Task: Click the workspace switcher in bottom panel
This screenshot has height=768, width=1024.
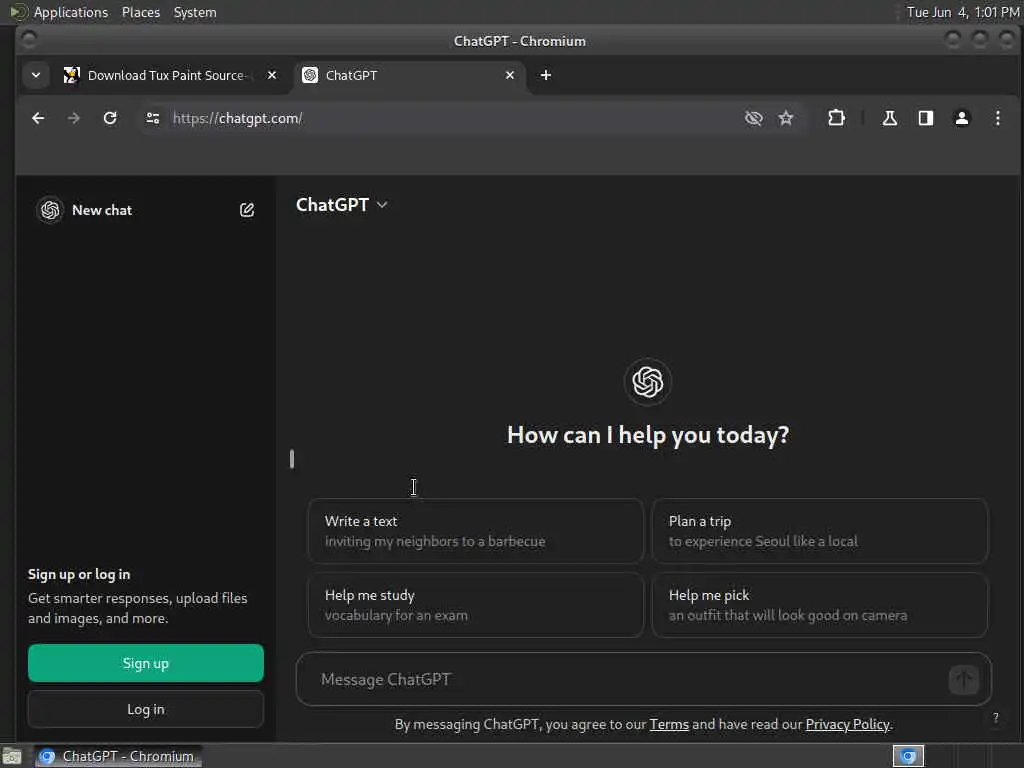Action: pyautogui.click(x=908, y=756)
